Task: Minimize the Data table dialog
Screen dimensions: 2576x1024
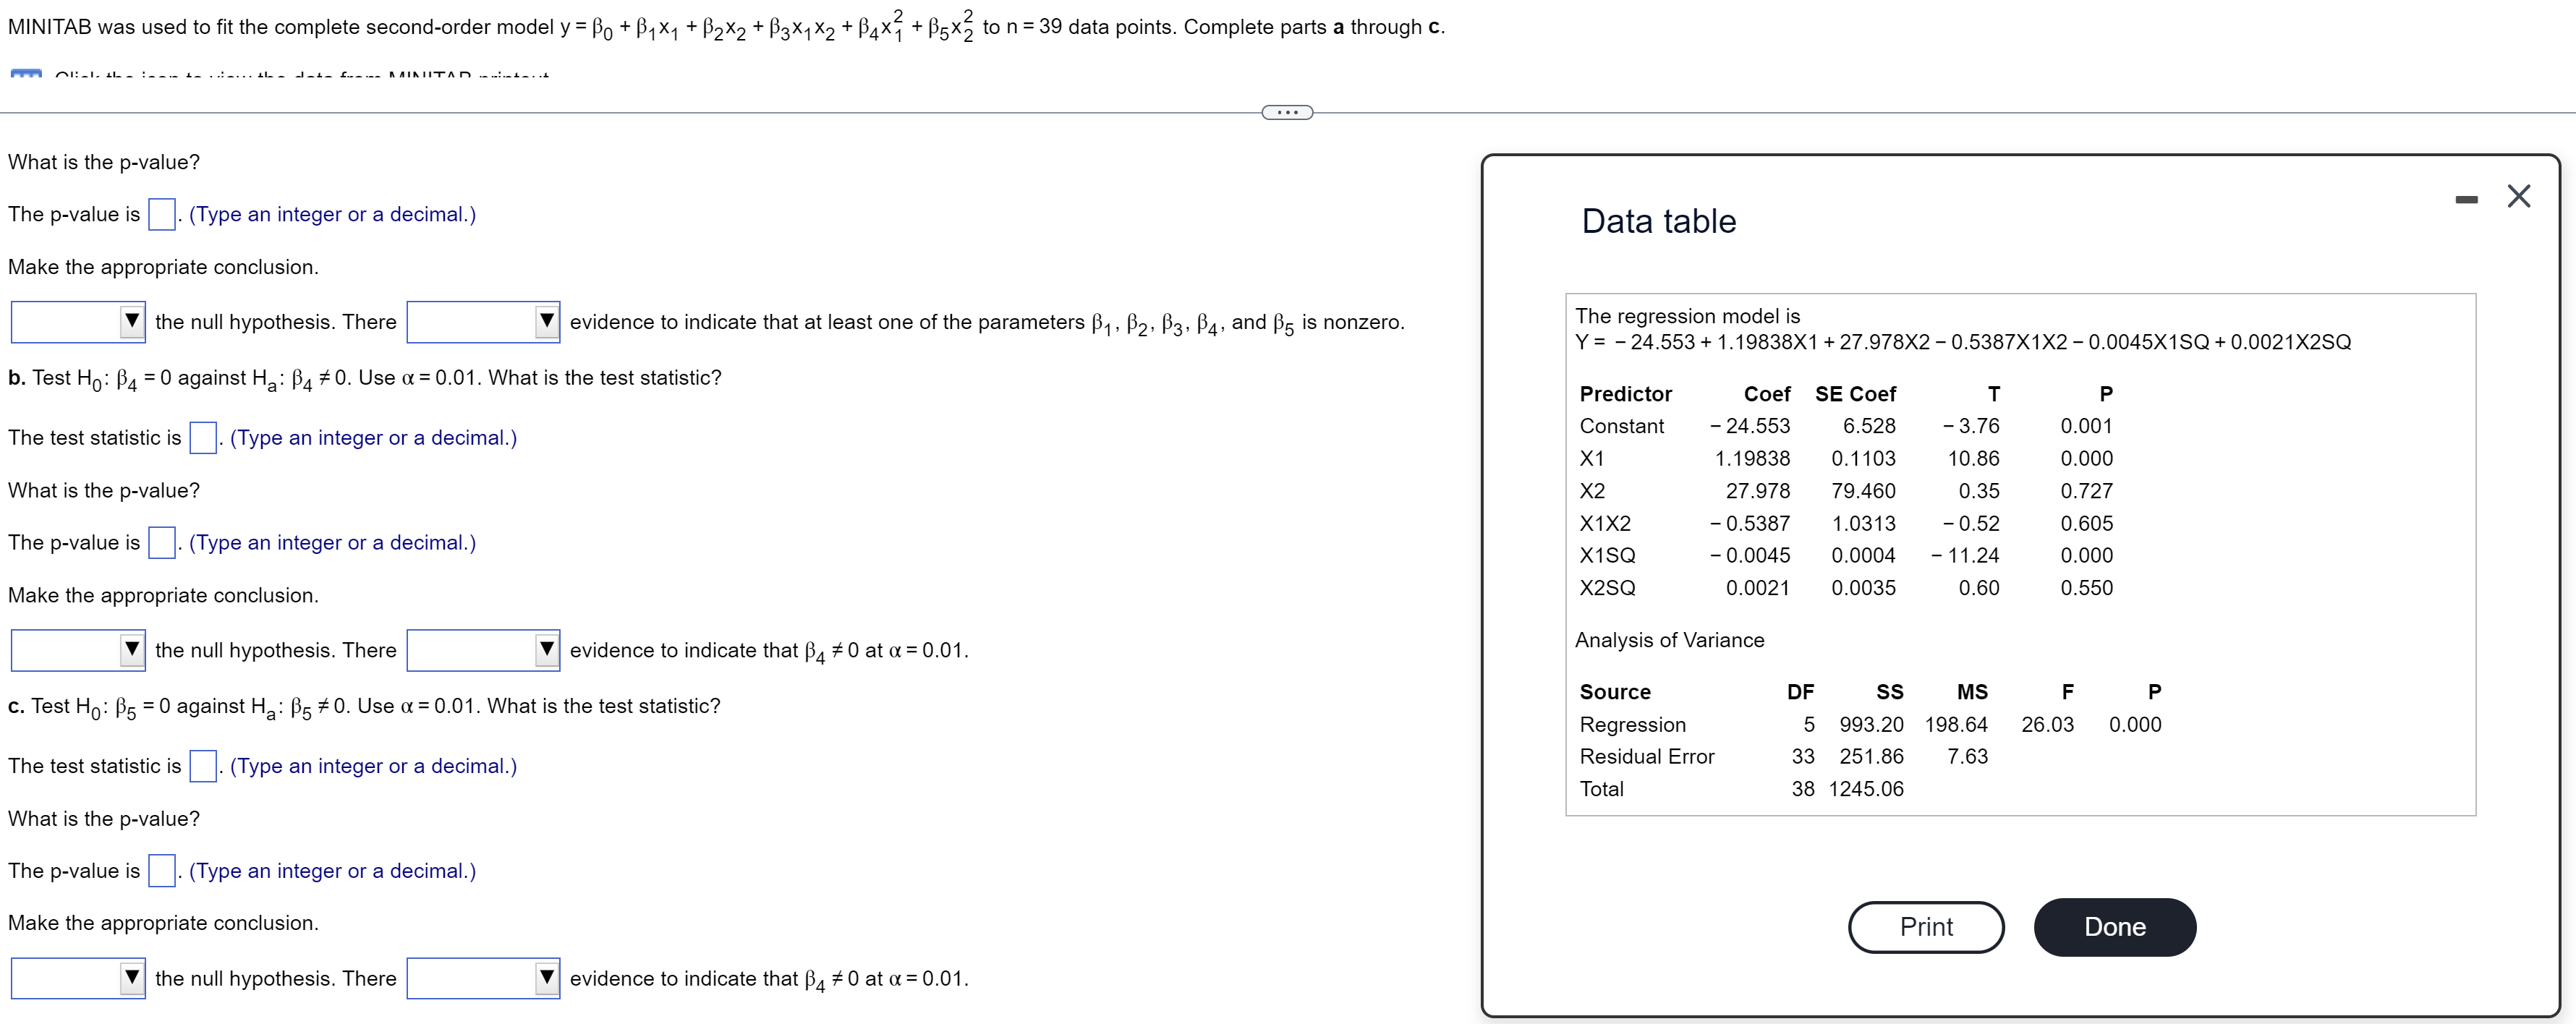Action: tap(2468, 198)
